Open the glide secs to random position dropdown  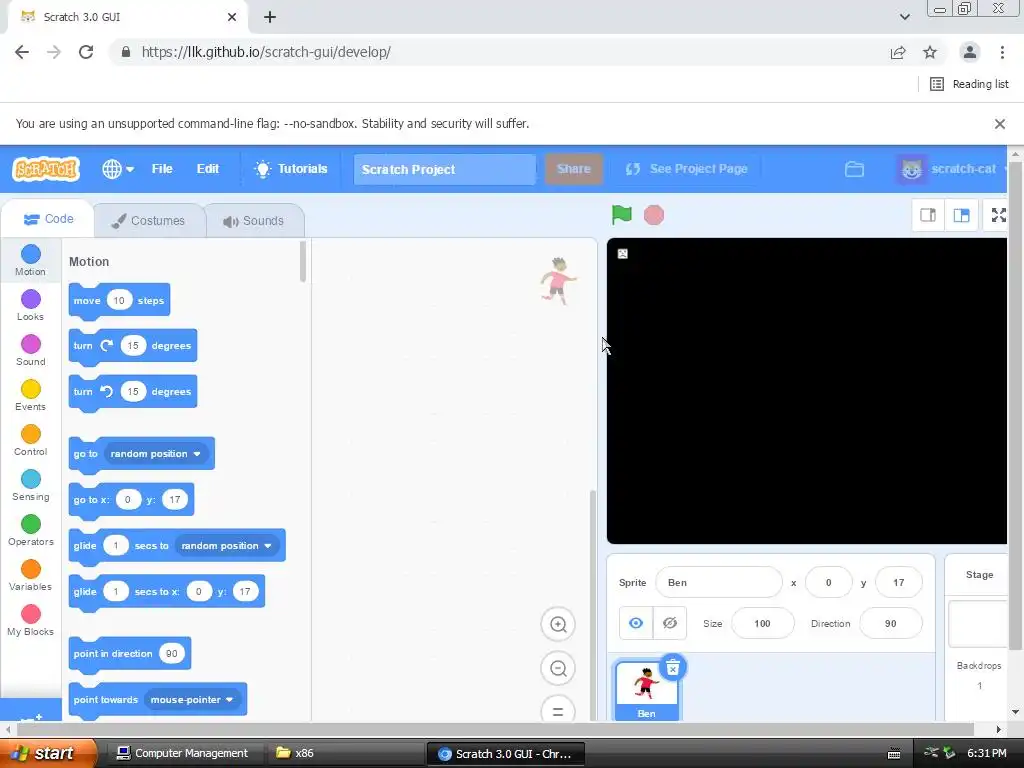click(x=226, y=545)
